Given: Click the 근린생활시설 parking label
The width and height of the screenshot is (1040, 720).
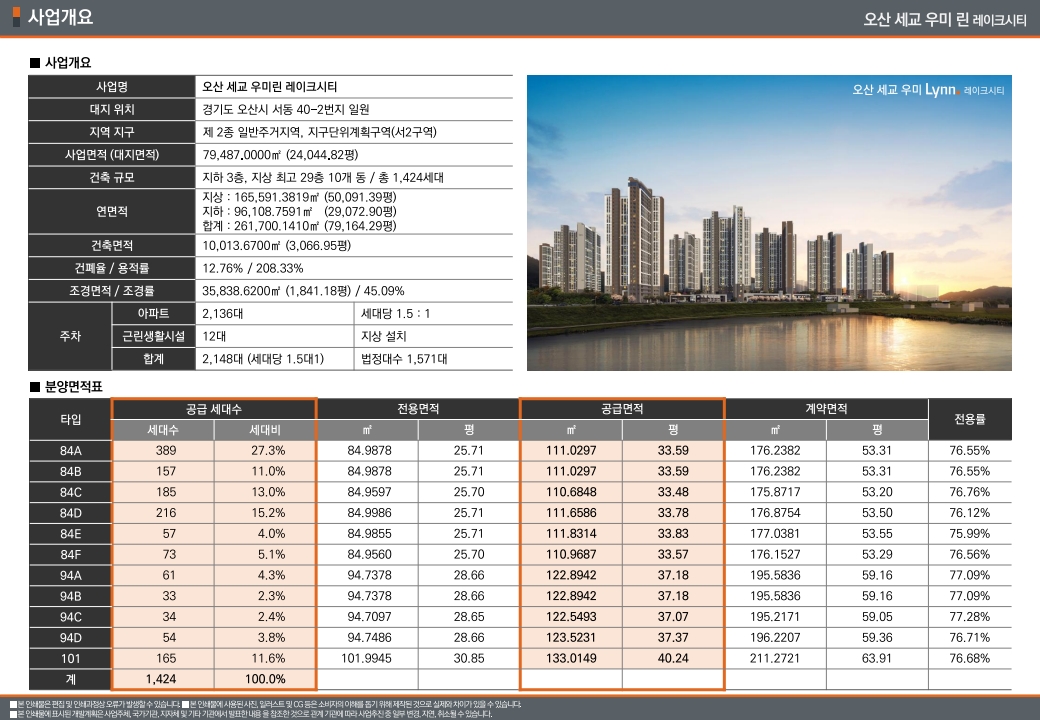Looking at the screenshot, I should click(x=153, y=336).
